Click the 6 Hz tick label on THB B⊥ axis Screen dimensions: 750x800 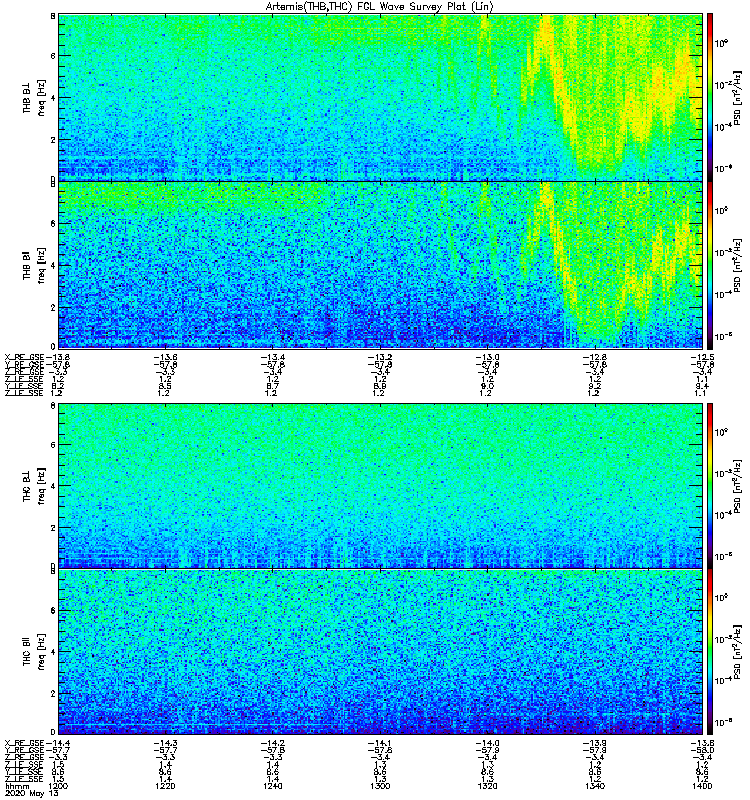click(53, 56)
